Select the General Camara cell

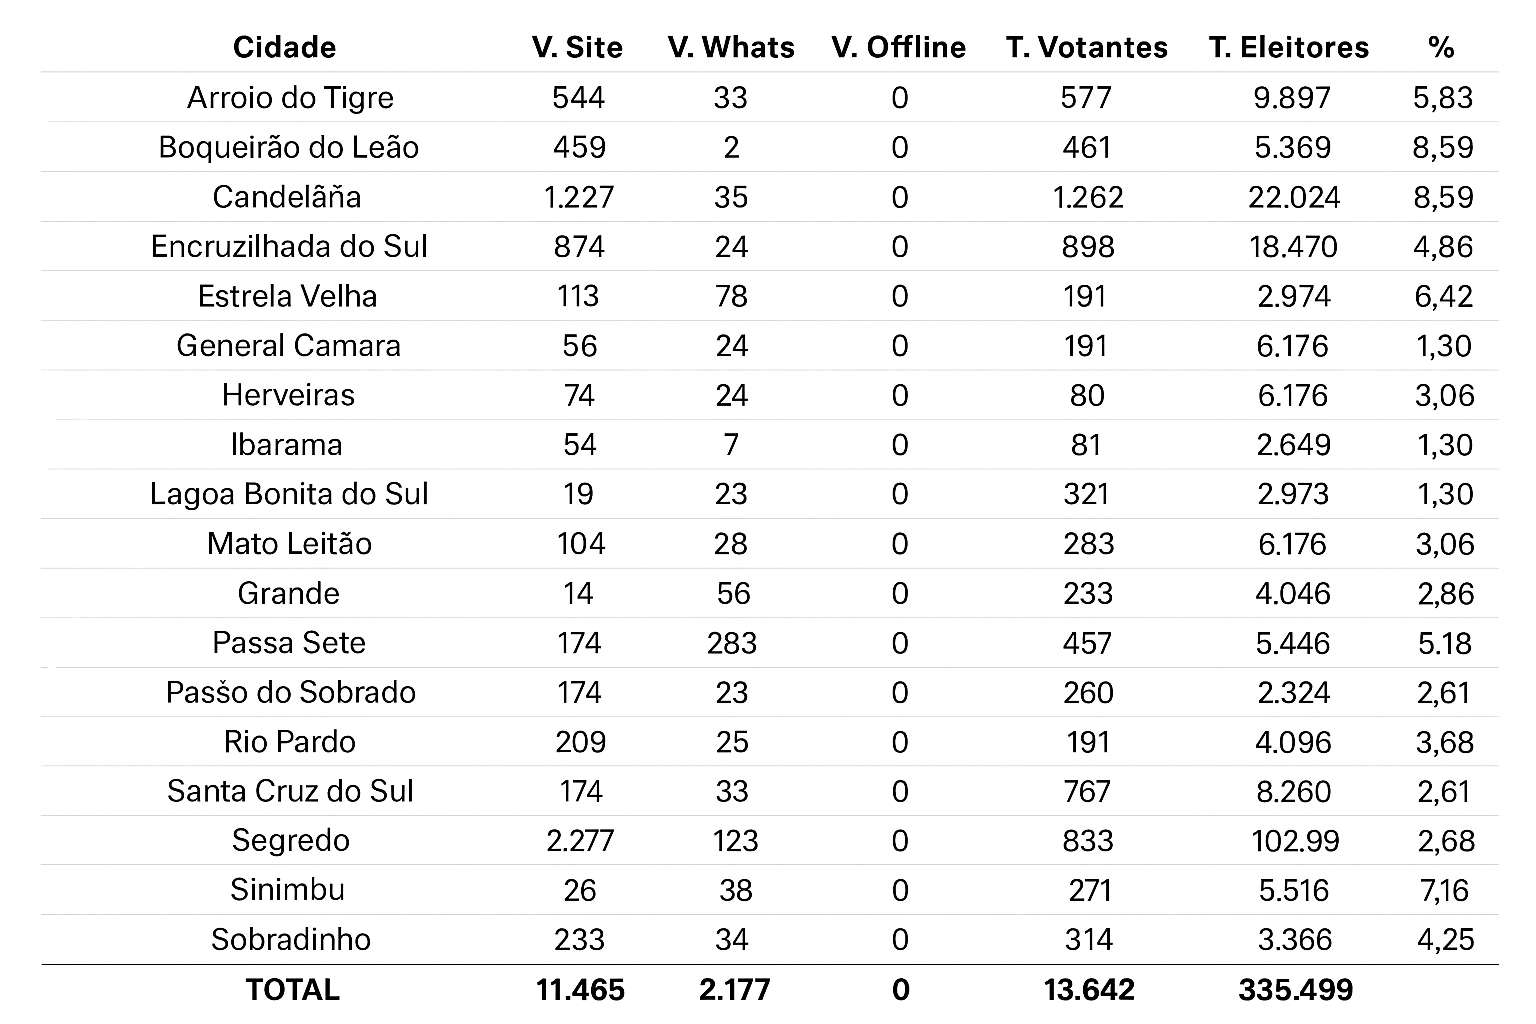coord(288,345)
